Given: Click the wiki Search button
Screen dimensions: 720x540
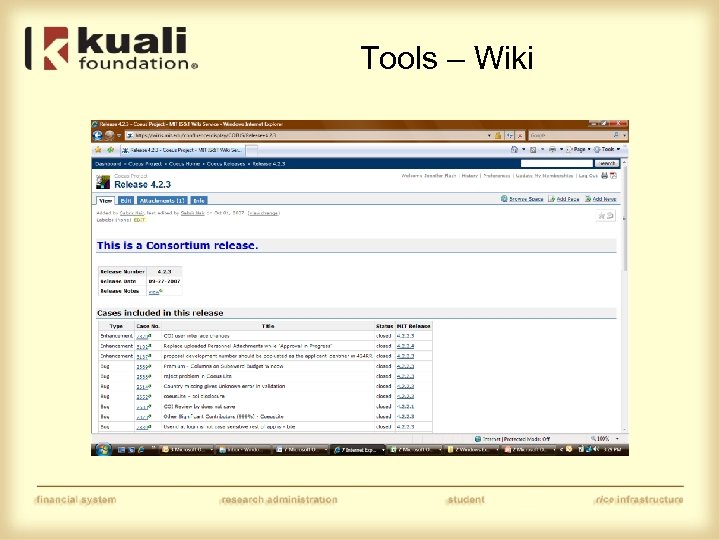Looking at the screenshot, I should tap(607, 163).
